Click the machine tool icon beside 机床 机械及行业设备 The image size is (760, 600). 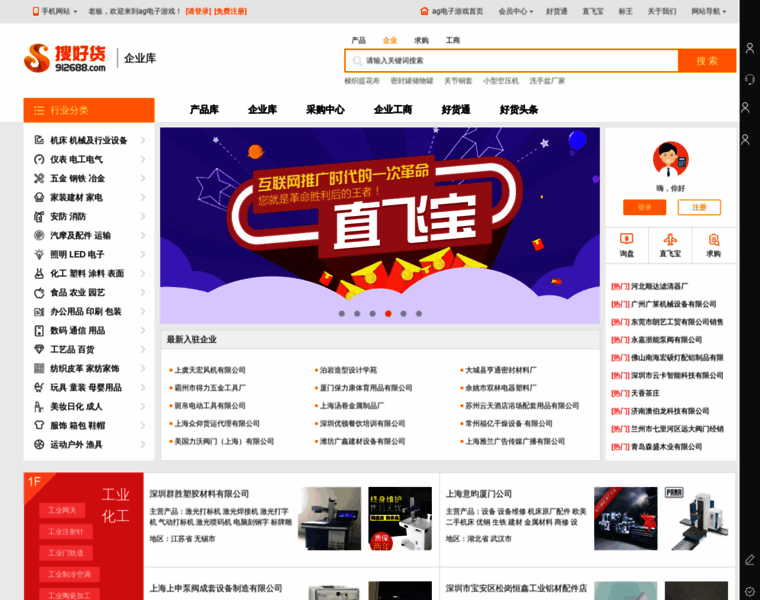[39, 140]
